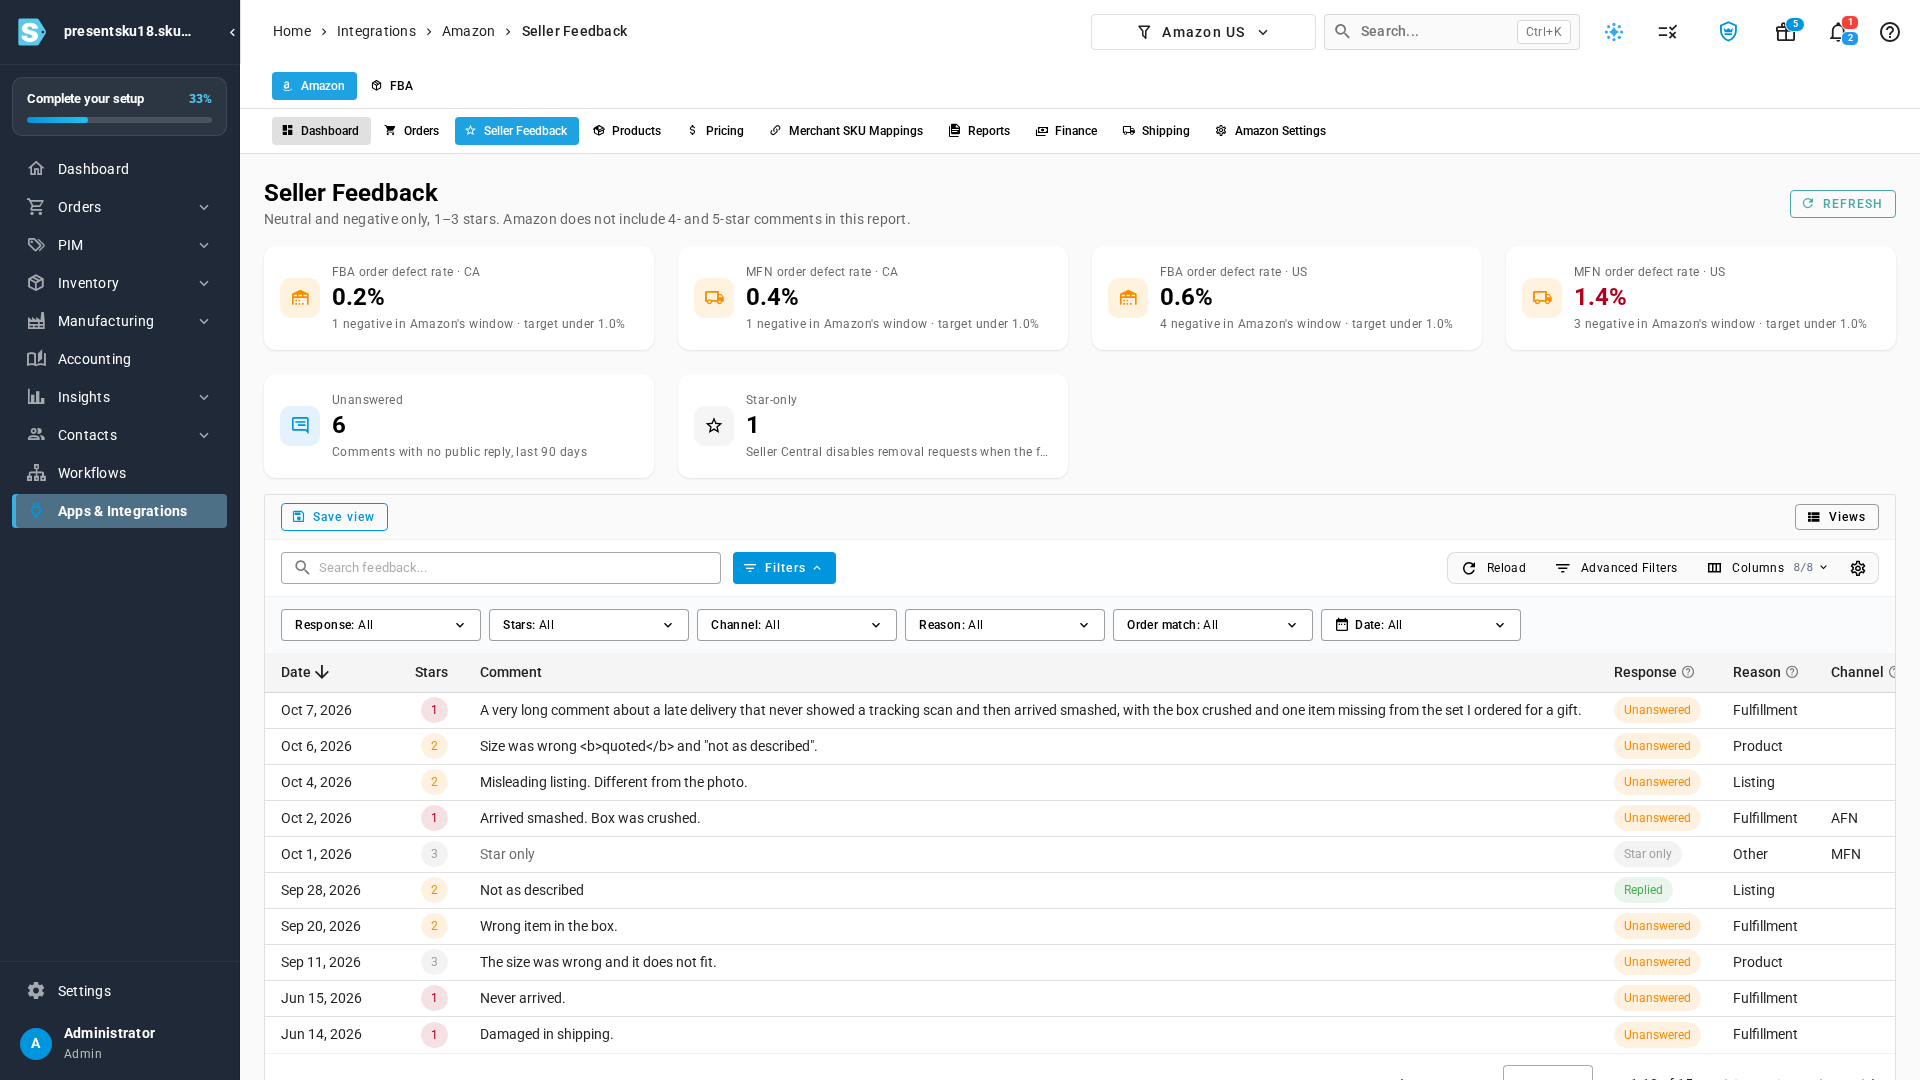
Task: Open Workflows in the sidebar
Action: click(x=120, y=473)
